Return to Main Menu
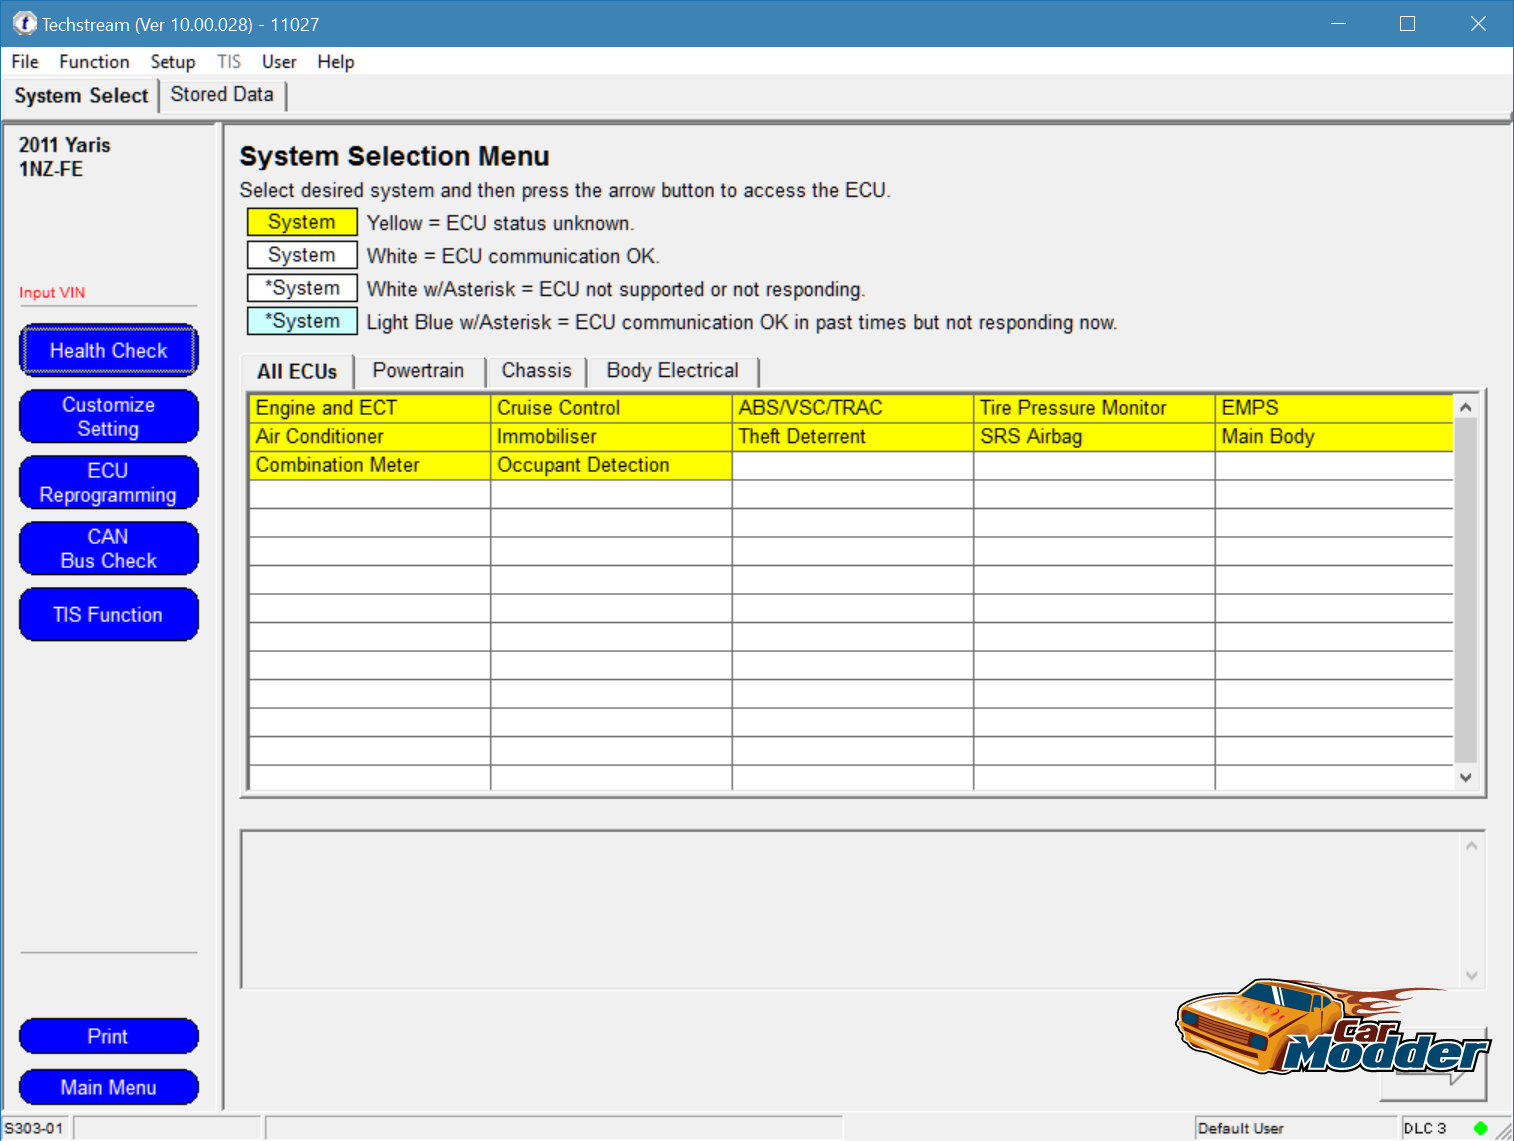Viewport: 1514px width, 1141px height. point(108,1087)
